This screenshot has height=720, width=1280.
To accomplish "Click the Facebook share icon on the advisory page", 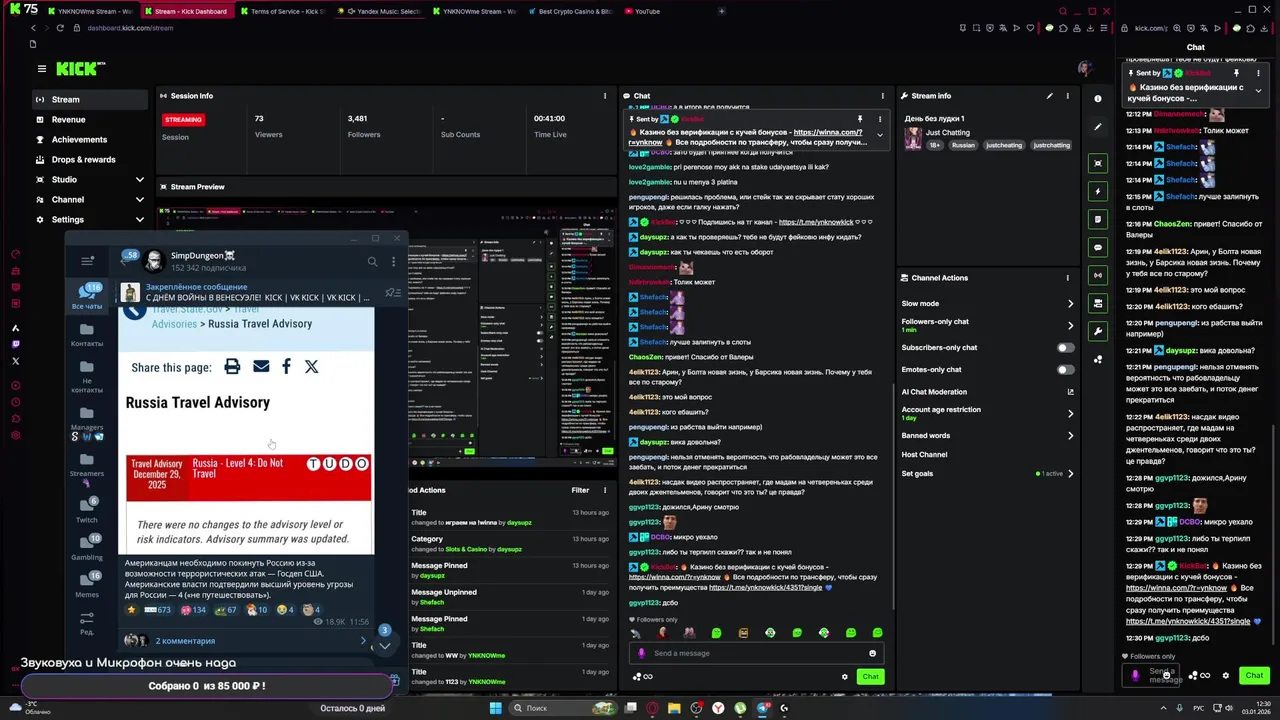I will 286,367.
